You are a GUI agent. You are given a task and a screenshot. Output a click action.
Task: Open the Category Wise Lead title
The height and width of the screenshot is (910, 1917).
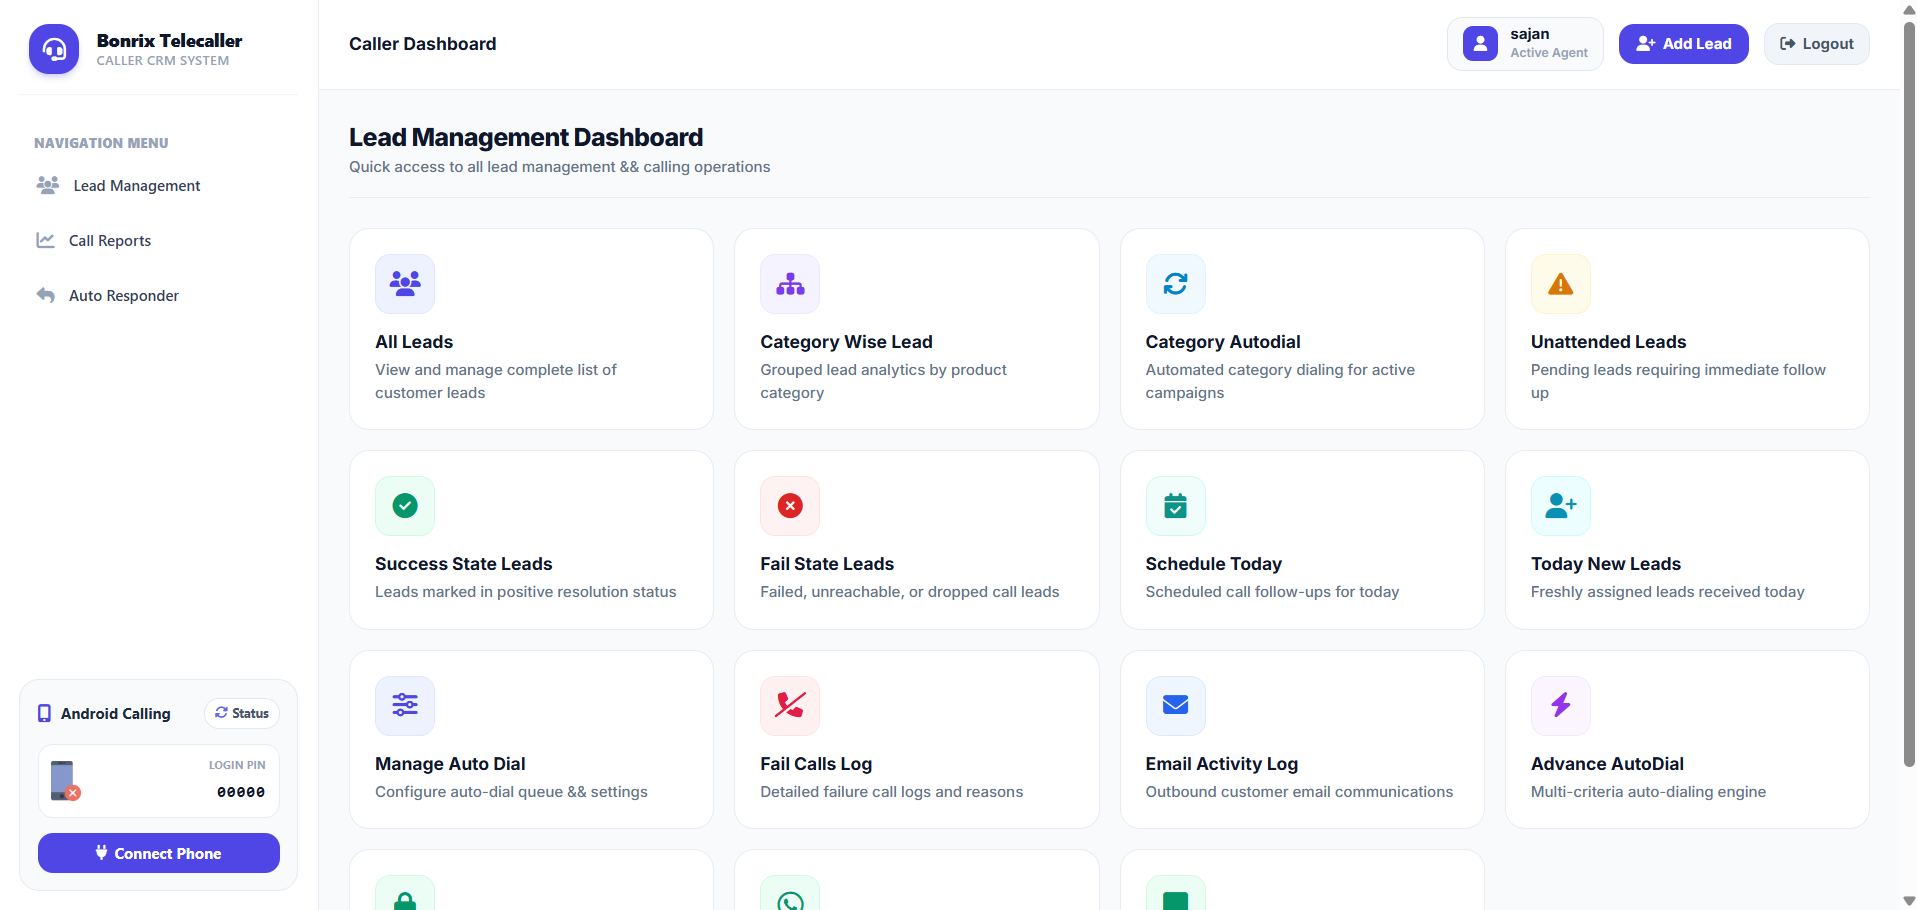(846, 342)
